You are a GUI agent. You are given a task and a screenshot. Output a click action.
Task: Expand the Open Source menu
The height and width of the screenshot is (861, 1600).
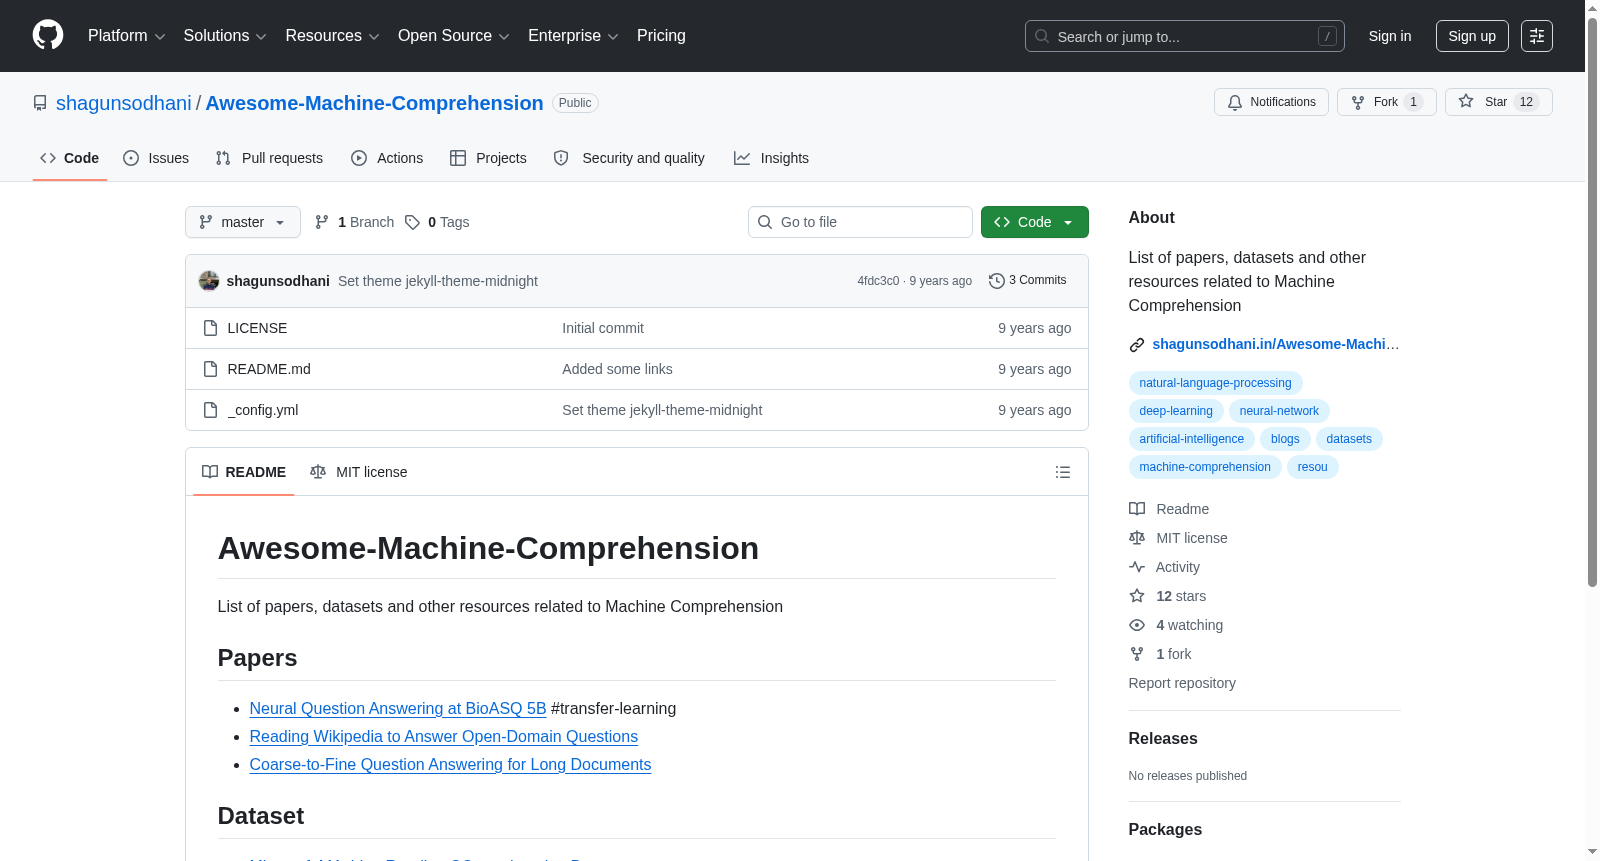pos(454,36)
